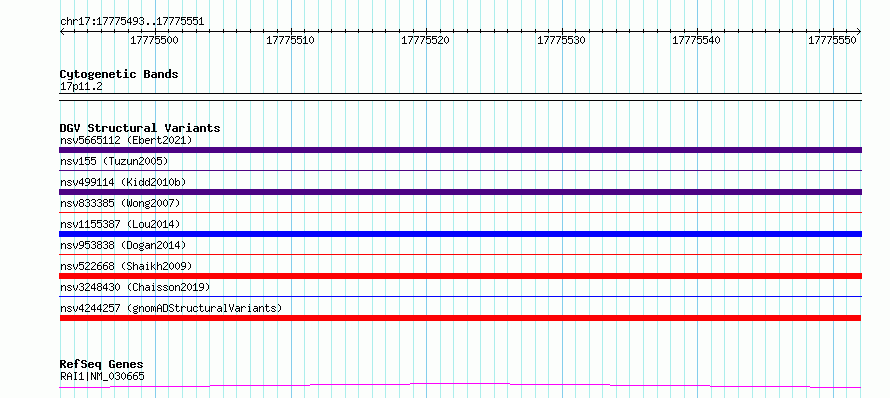The width and height of the screenshot is (890, 398).
Task: Click the left arrowhead of the ruler
Action: click(62, 31)
